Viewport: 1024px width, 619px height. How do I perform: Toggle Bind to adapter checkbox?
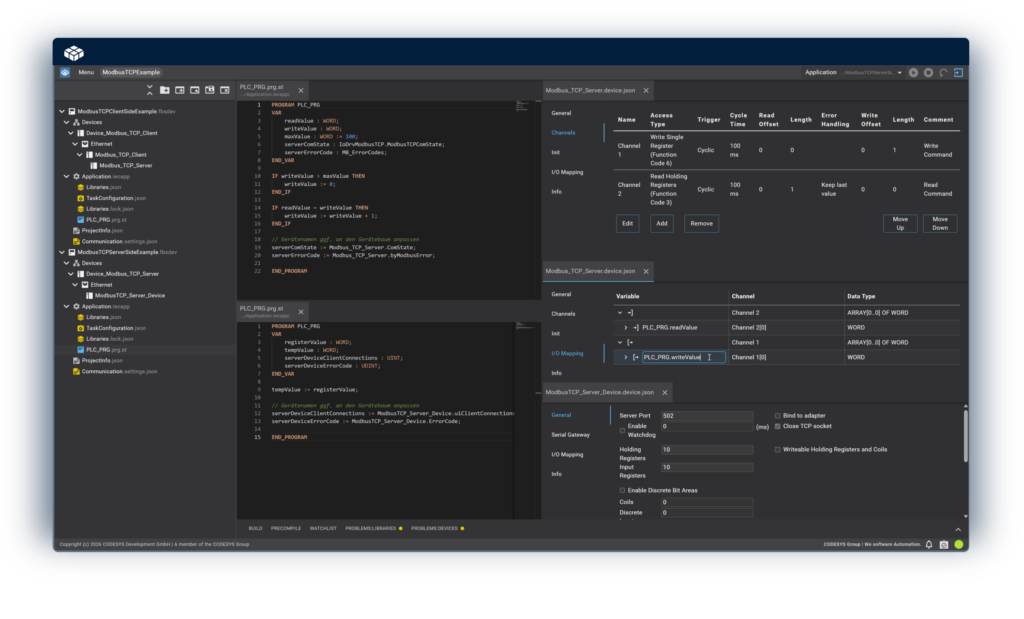[x=778, y=415]
